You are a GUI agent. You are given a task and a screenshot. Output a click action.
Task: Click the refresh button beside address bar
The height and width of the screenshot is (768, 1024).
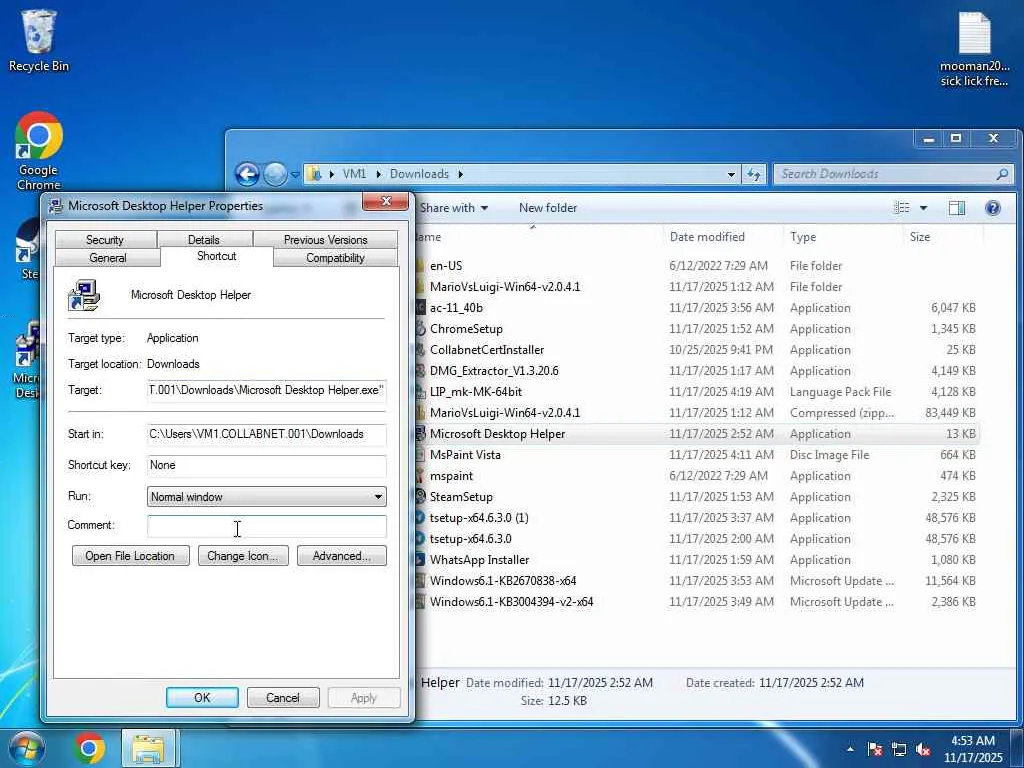coord(754,174)
